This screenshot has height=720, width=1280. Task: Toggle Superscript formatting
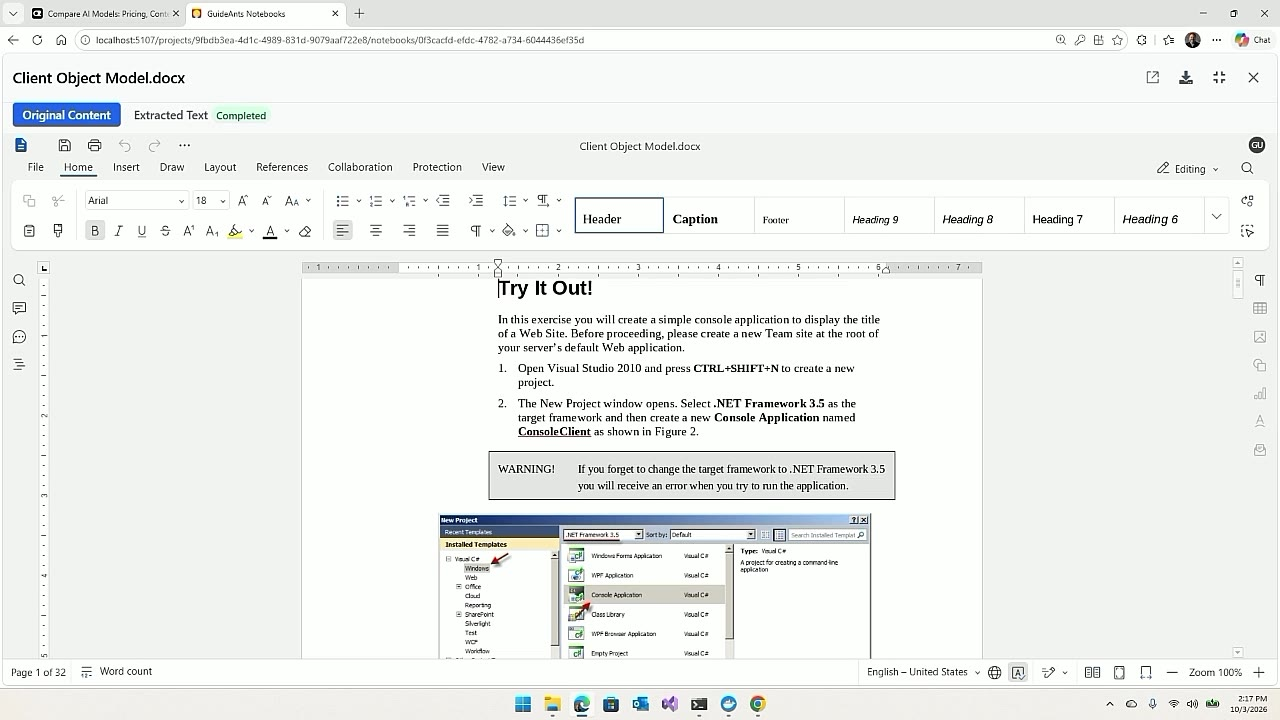coord(188,231)
